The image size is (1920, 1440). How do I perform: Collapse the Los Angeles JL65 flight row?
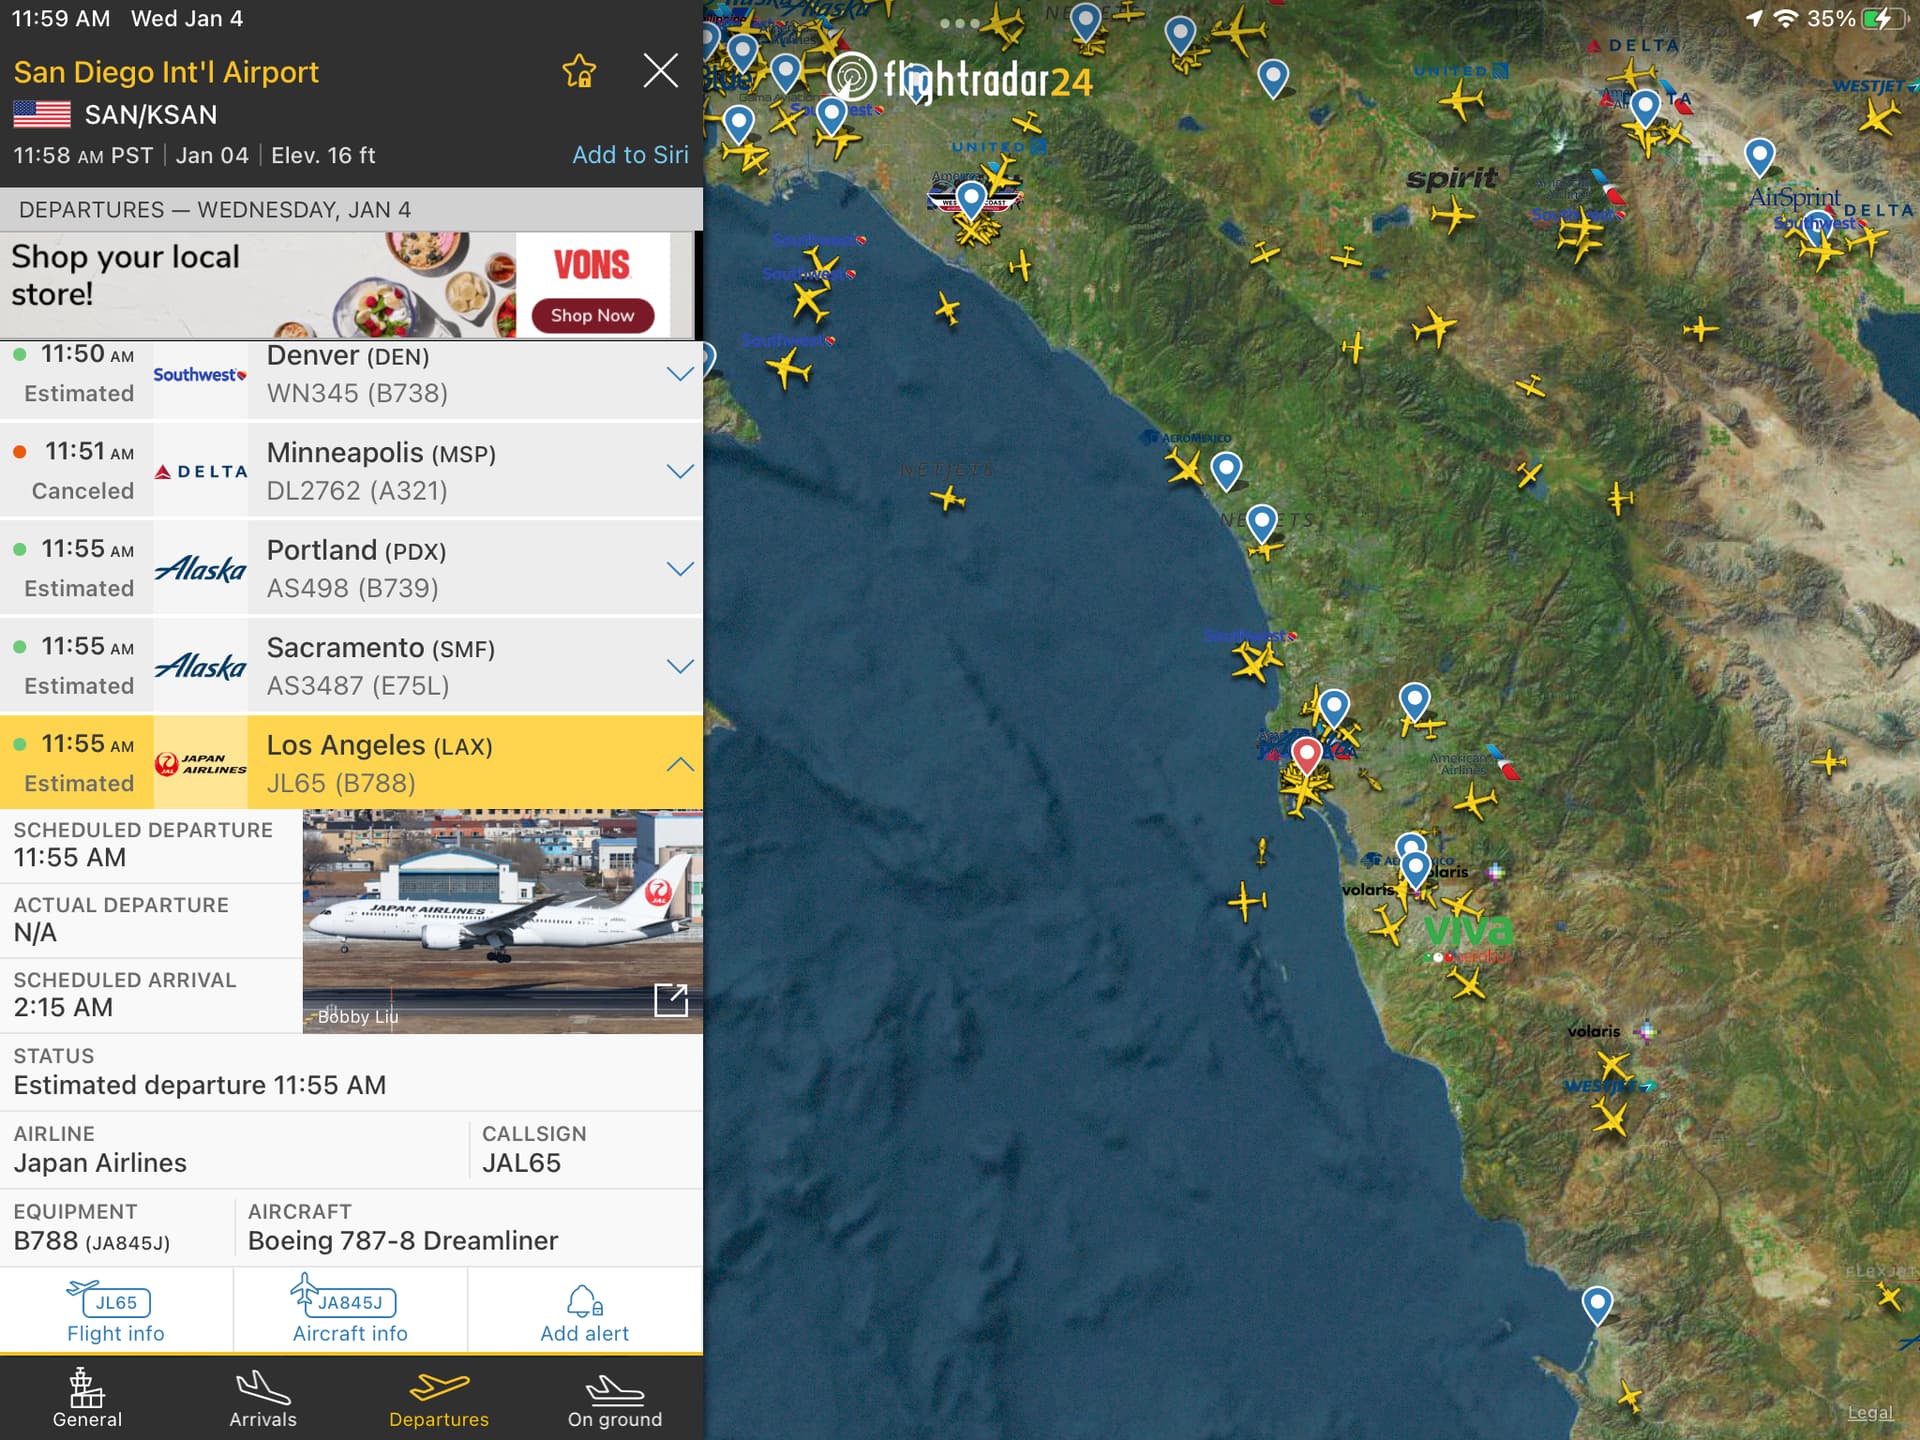[680, 764]
